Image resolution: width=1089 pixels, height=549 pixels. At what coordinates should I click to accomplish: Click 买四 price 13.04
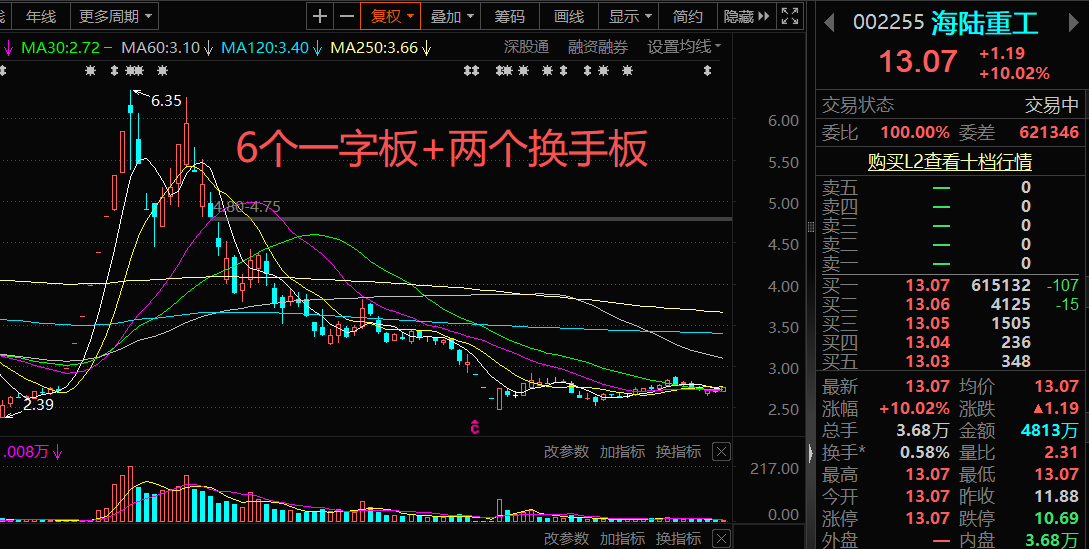pyautogui.click(x=927, y=343)
